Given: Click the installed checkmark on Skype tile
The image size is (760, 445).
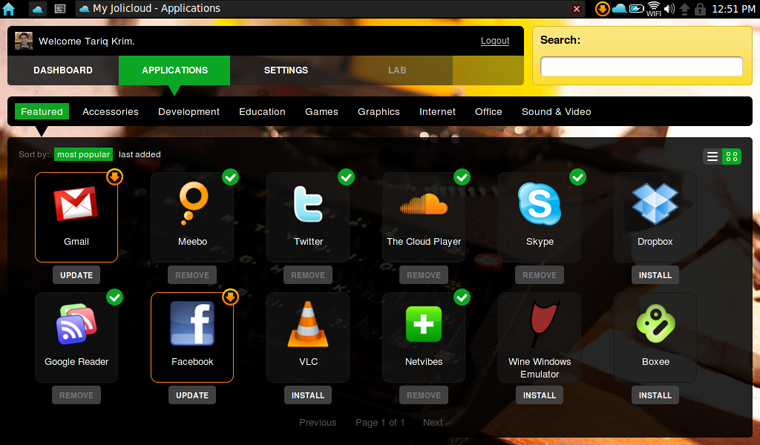Looking at the screenshot, I should coord(578,177).
